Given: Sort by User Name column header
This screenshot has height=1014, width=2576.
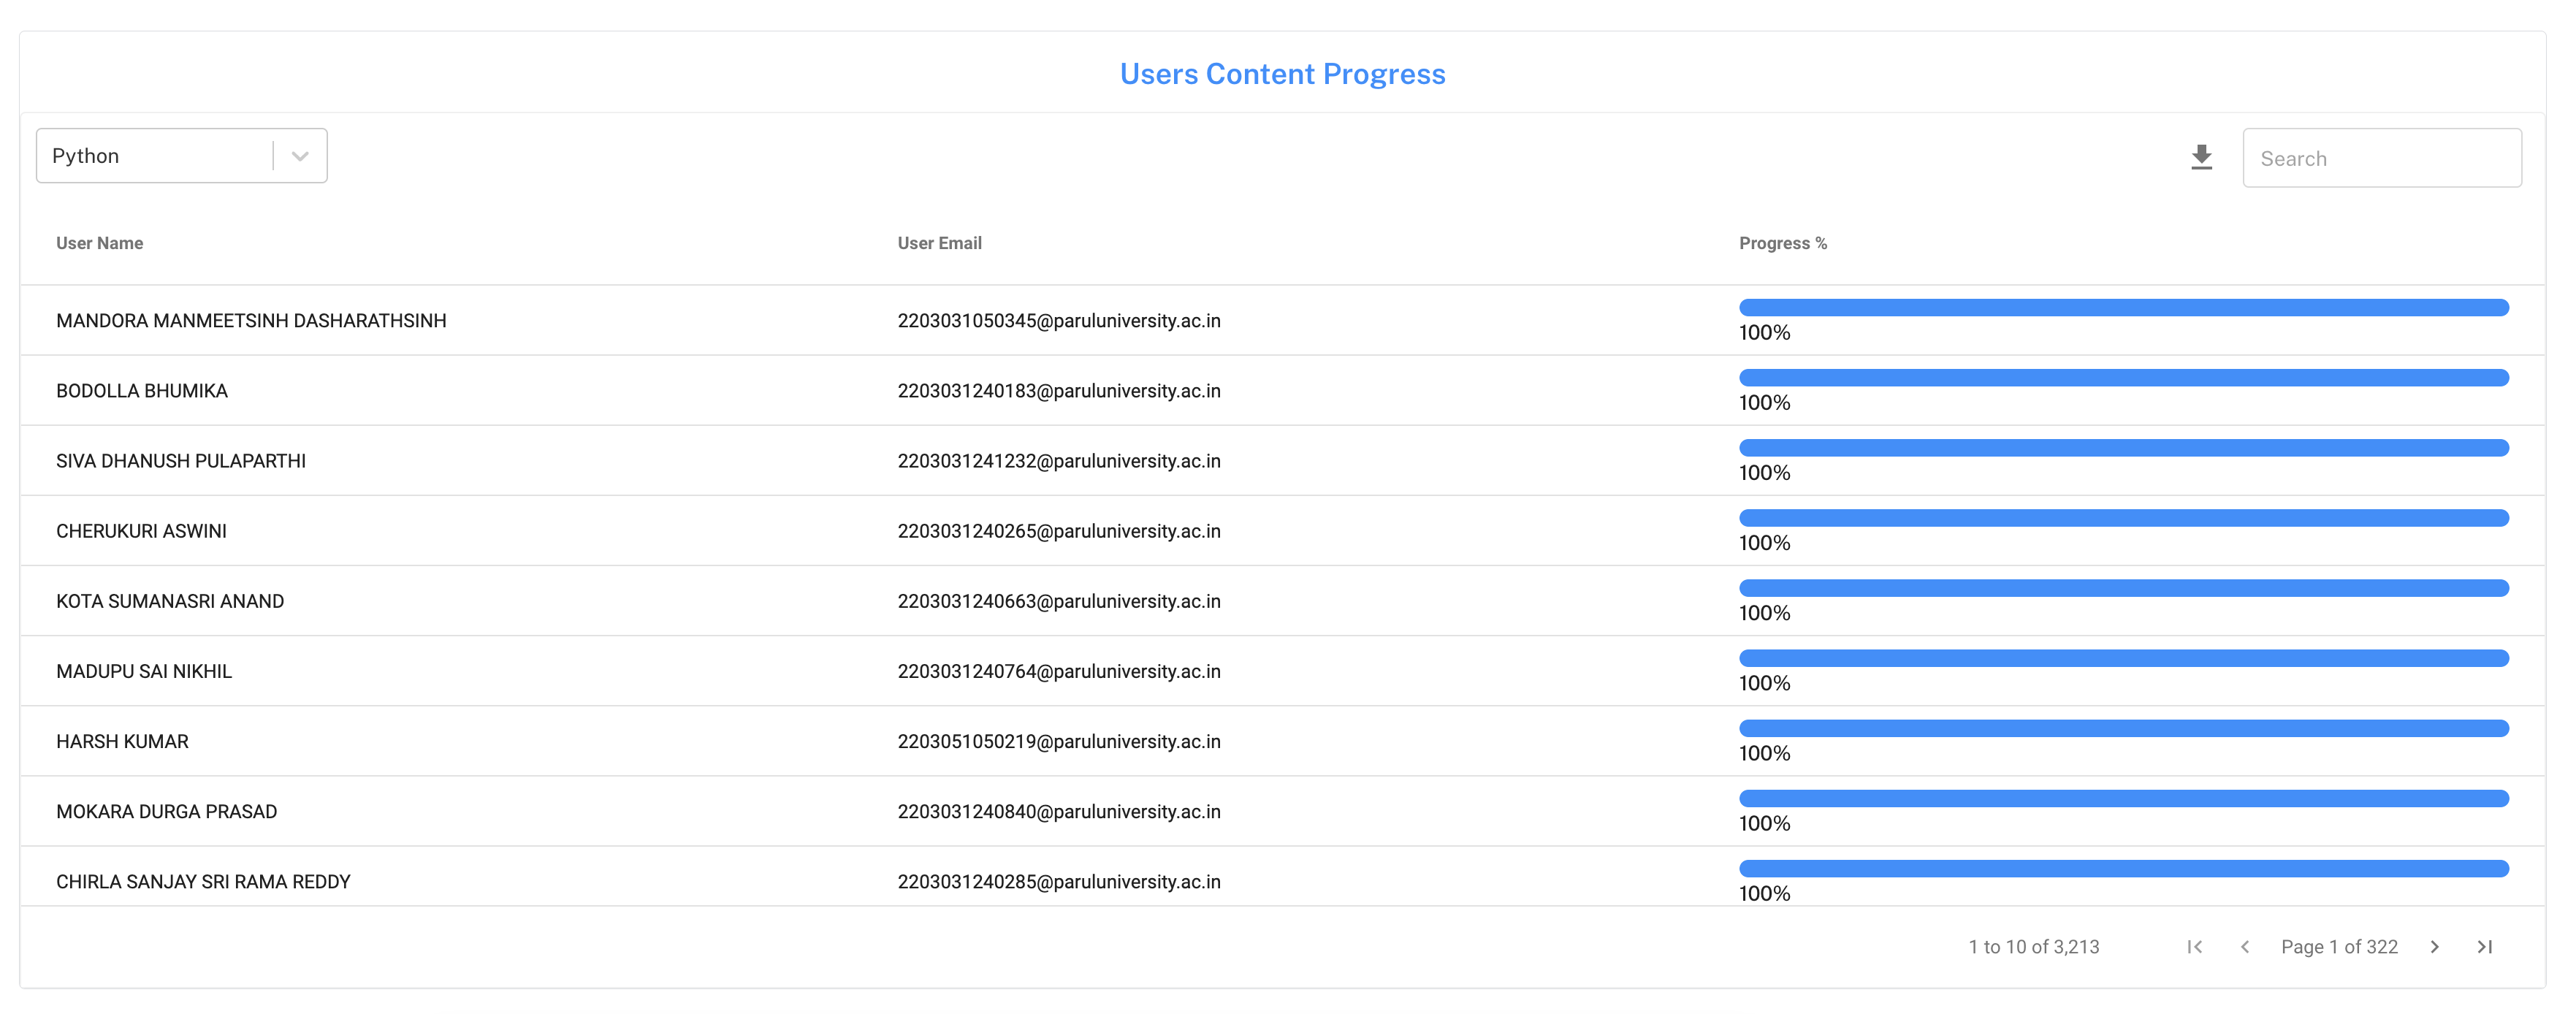Looking at the screenshot, I should [99, 243].
